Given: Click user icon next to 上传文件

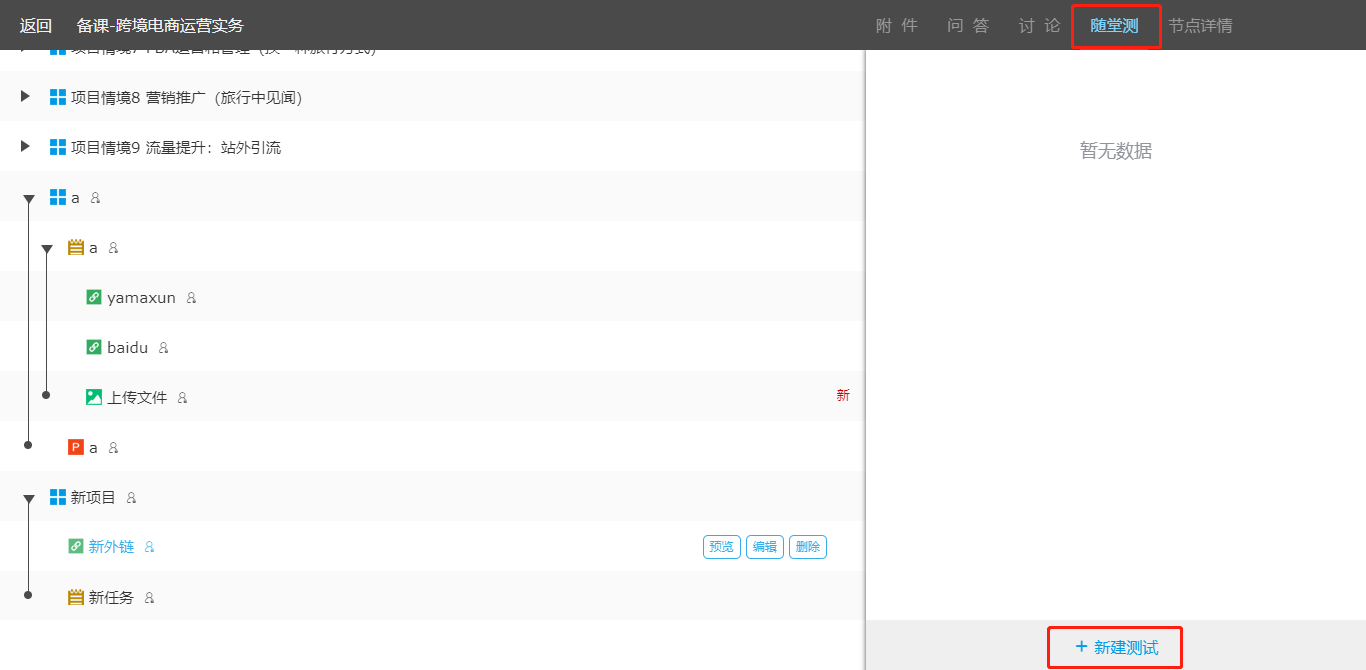Looking at the screenshot, I should [x=182, y=398].
